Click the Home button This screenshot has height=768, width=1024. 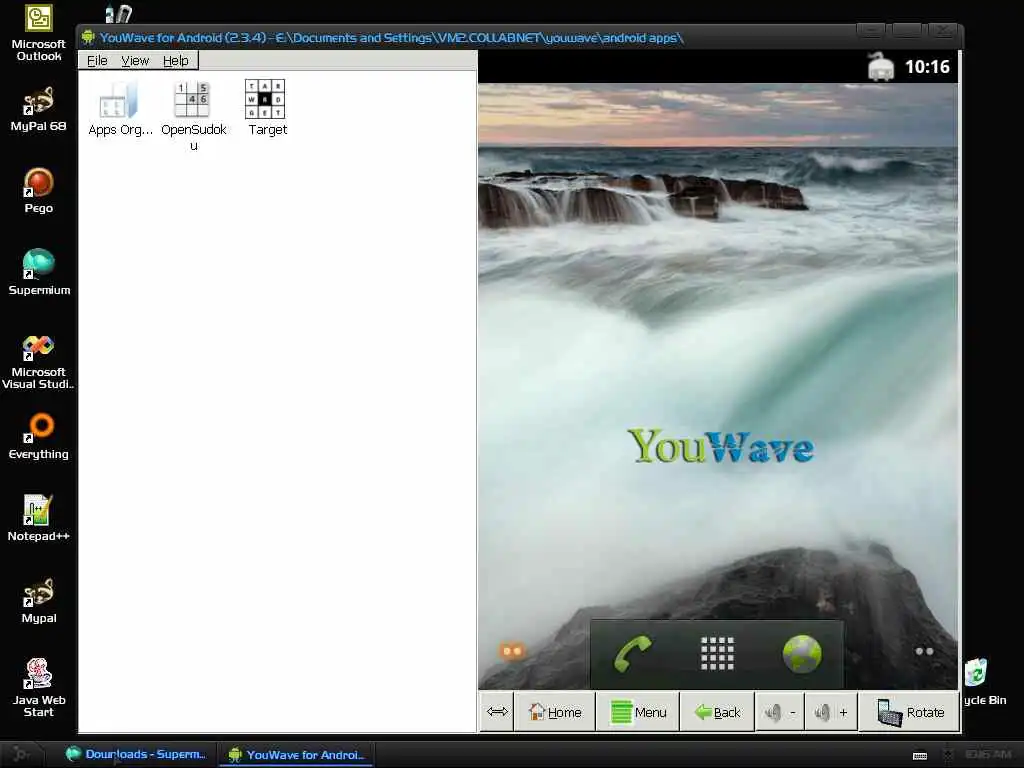(x=554, y=712)
